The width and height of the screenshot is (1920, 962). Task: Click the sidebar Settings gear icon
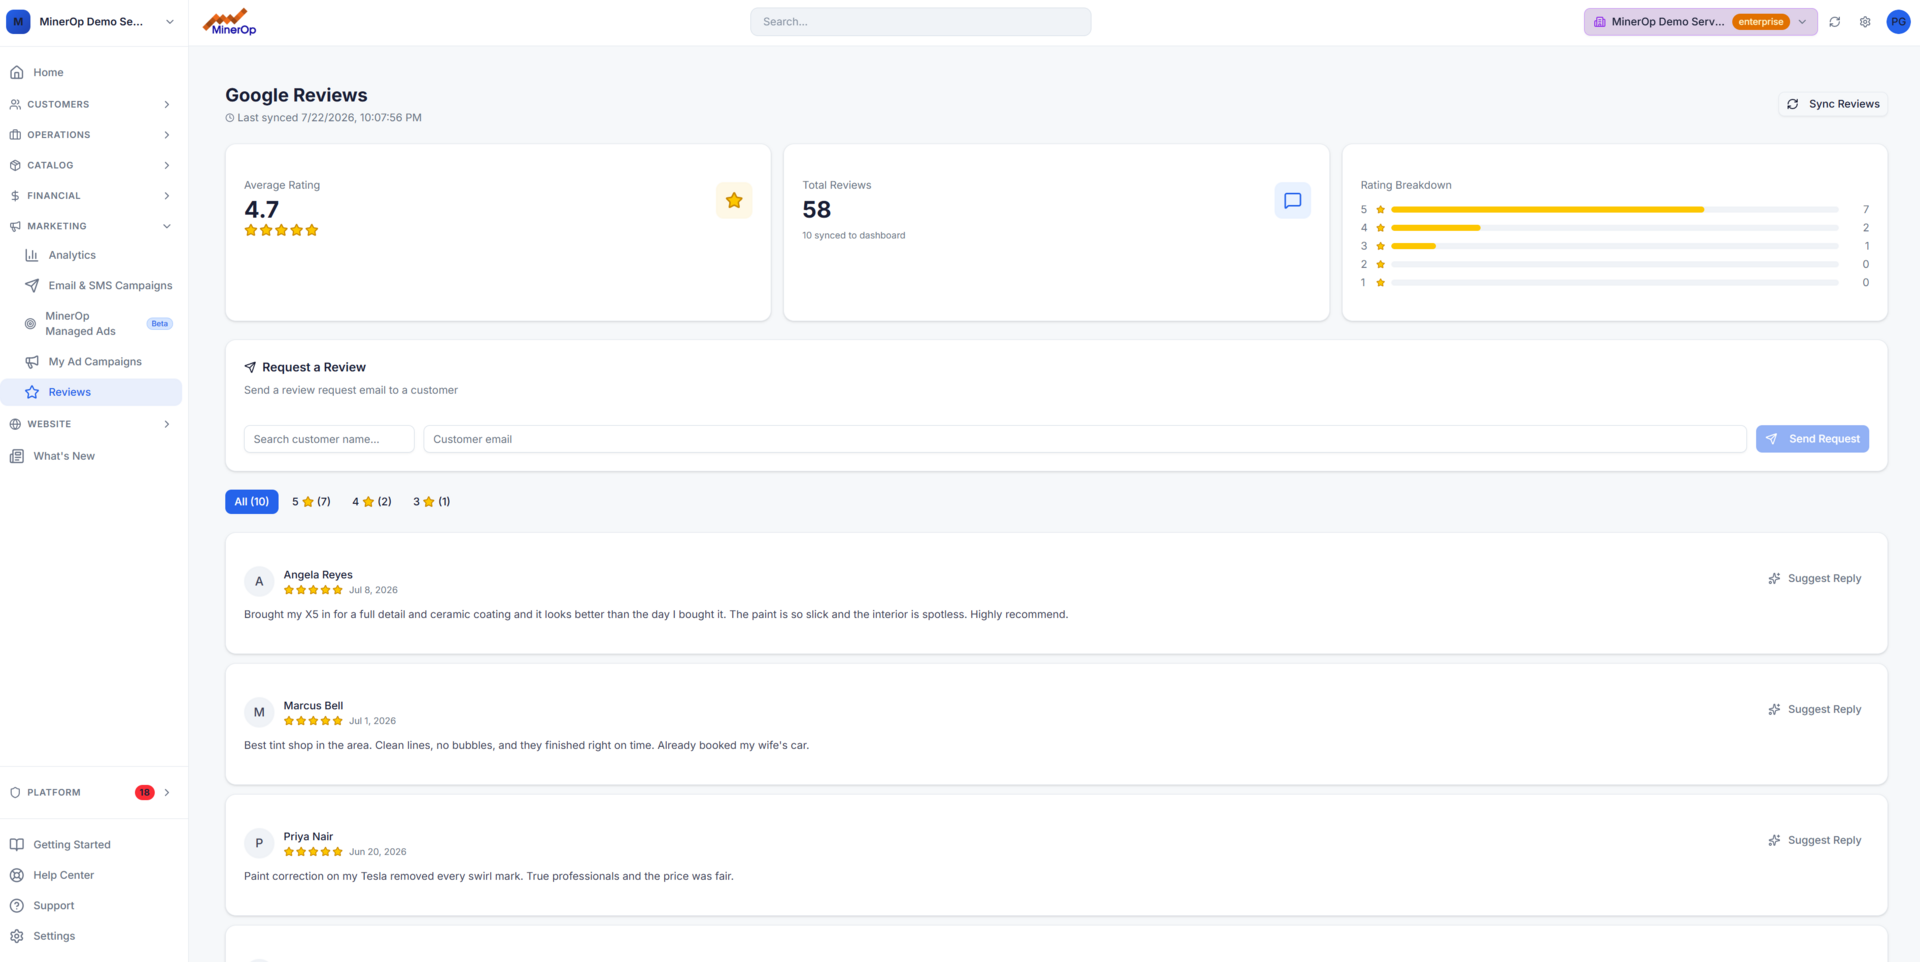16,936
